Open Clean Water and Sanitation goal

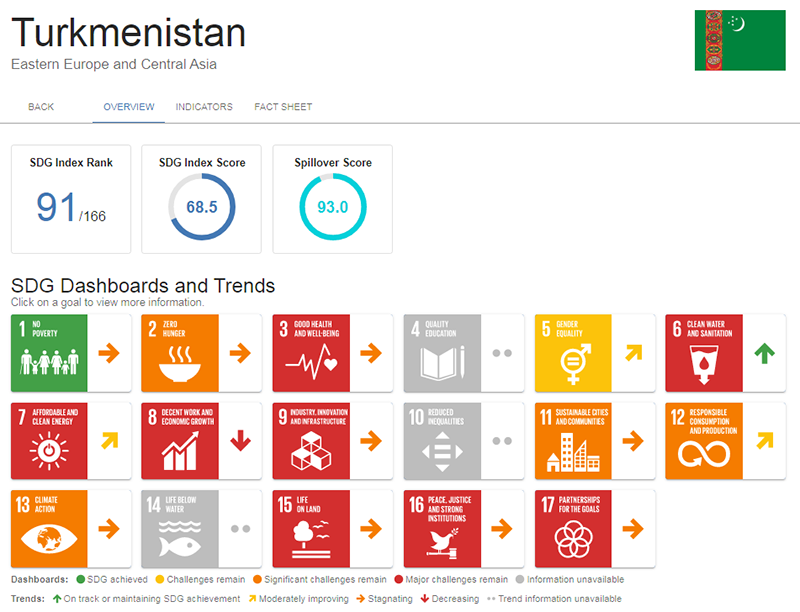[704, 353]
